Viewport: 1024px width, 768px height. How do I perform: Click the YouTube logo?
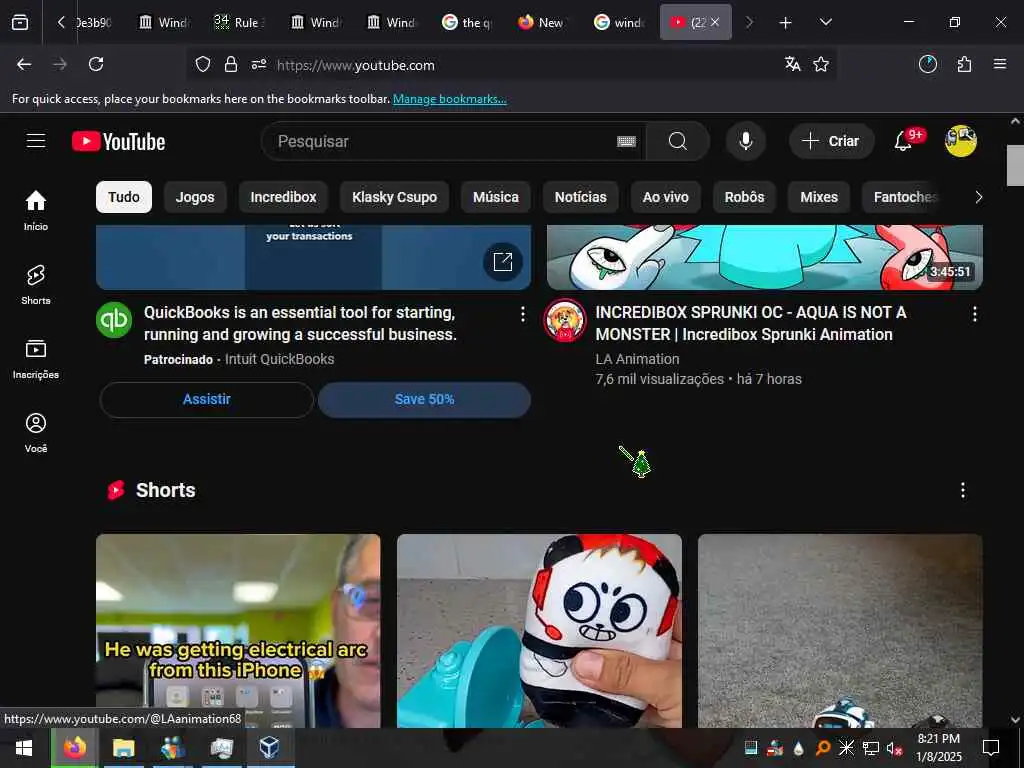tap(118, 141)
